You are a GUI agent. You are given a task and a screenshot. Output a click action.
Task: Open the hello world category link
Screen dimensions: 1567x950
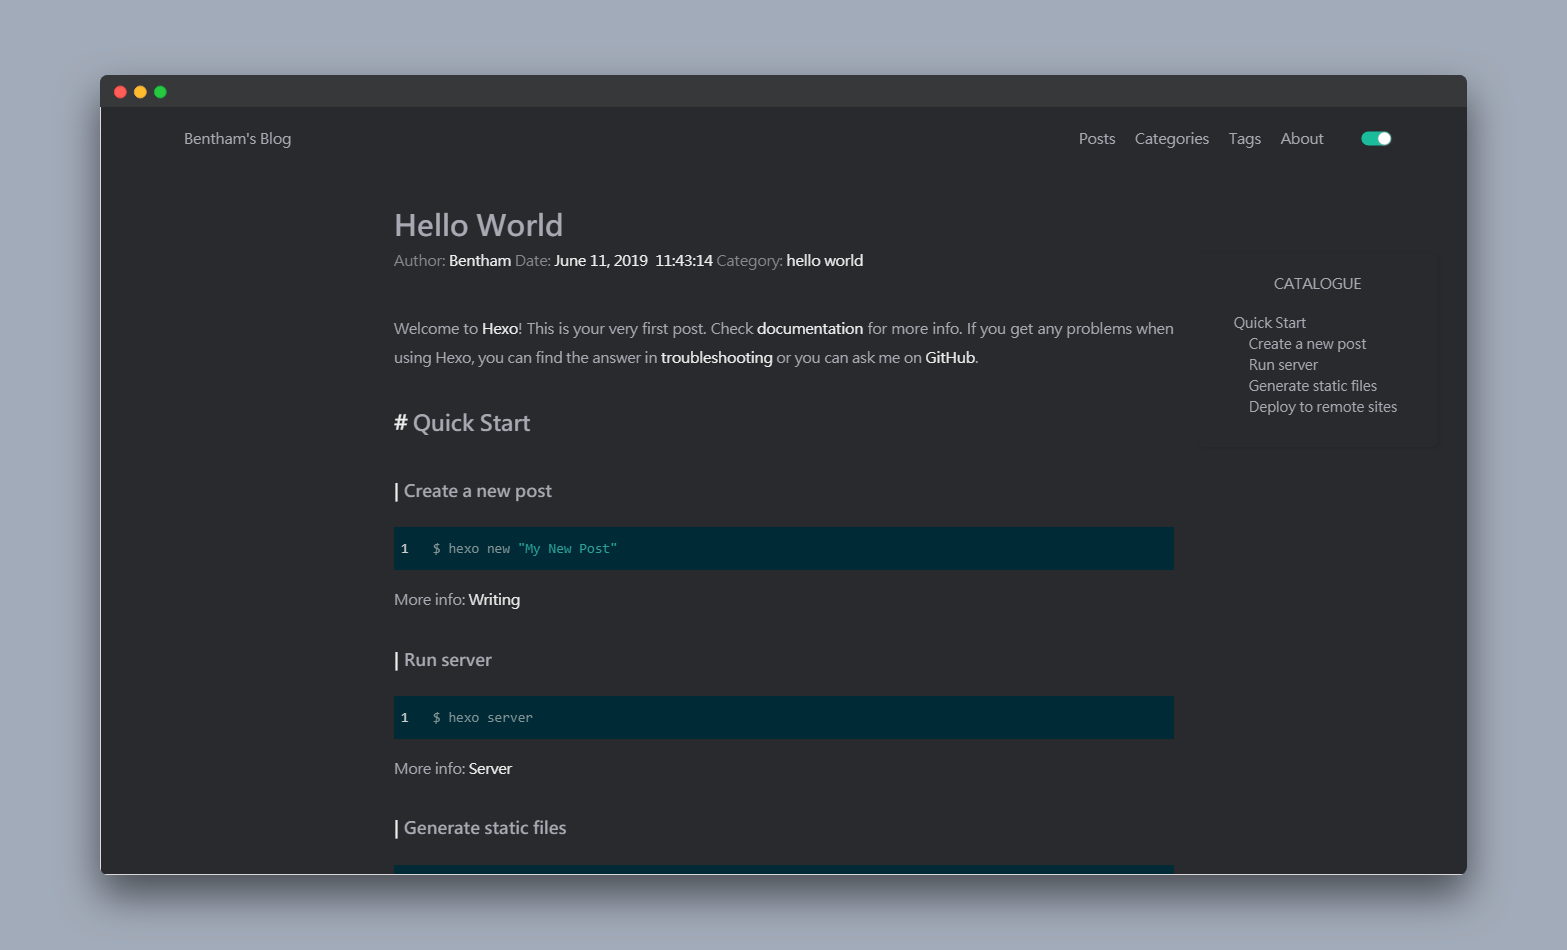click(825, 261)
